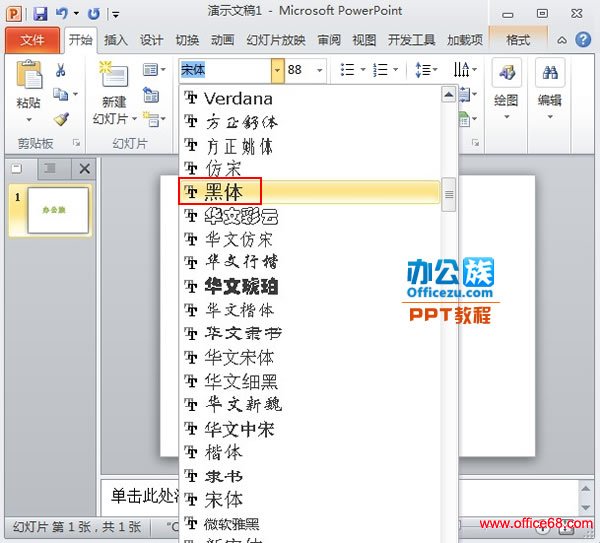Open the slide Layout icon menu
The height and width of the screenshot is (543, 600).
tap(154, 70)
